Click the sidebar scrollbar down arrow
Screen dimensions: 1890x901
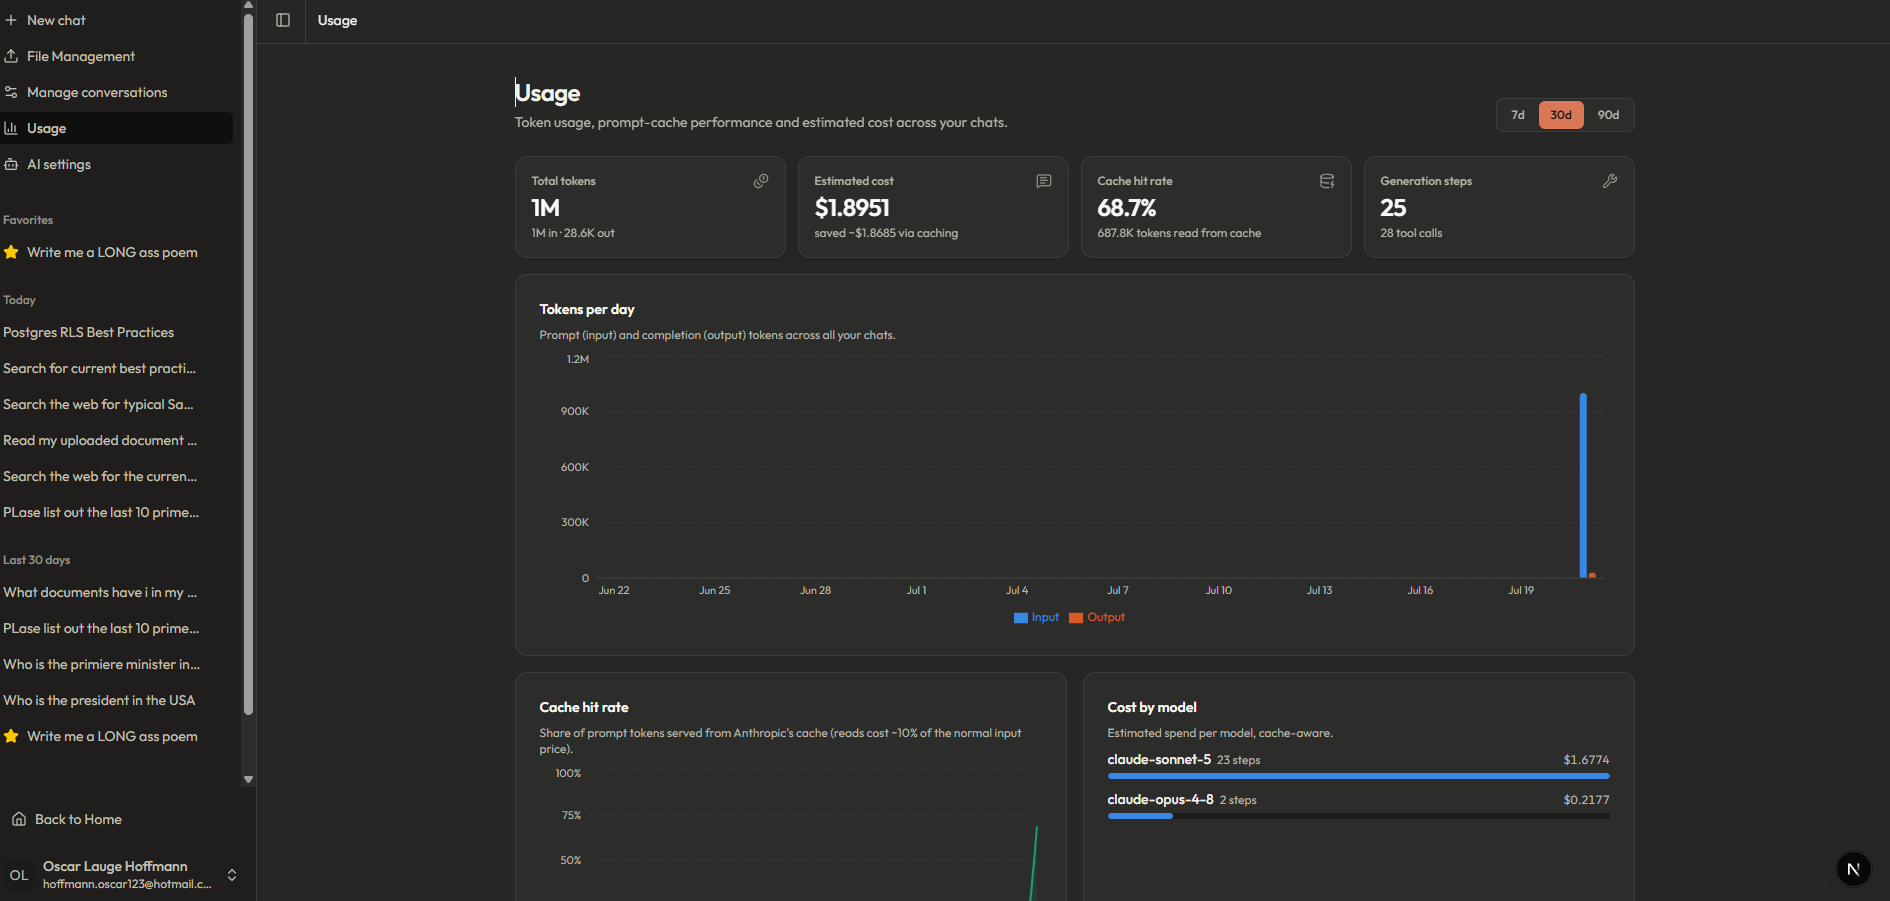point(248,779)
